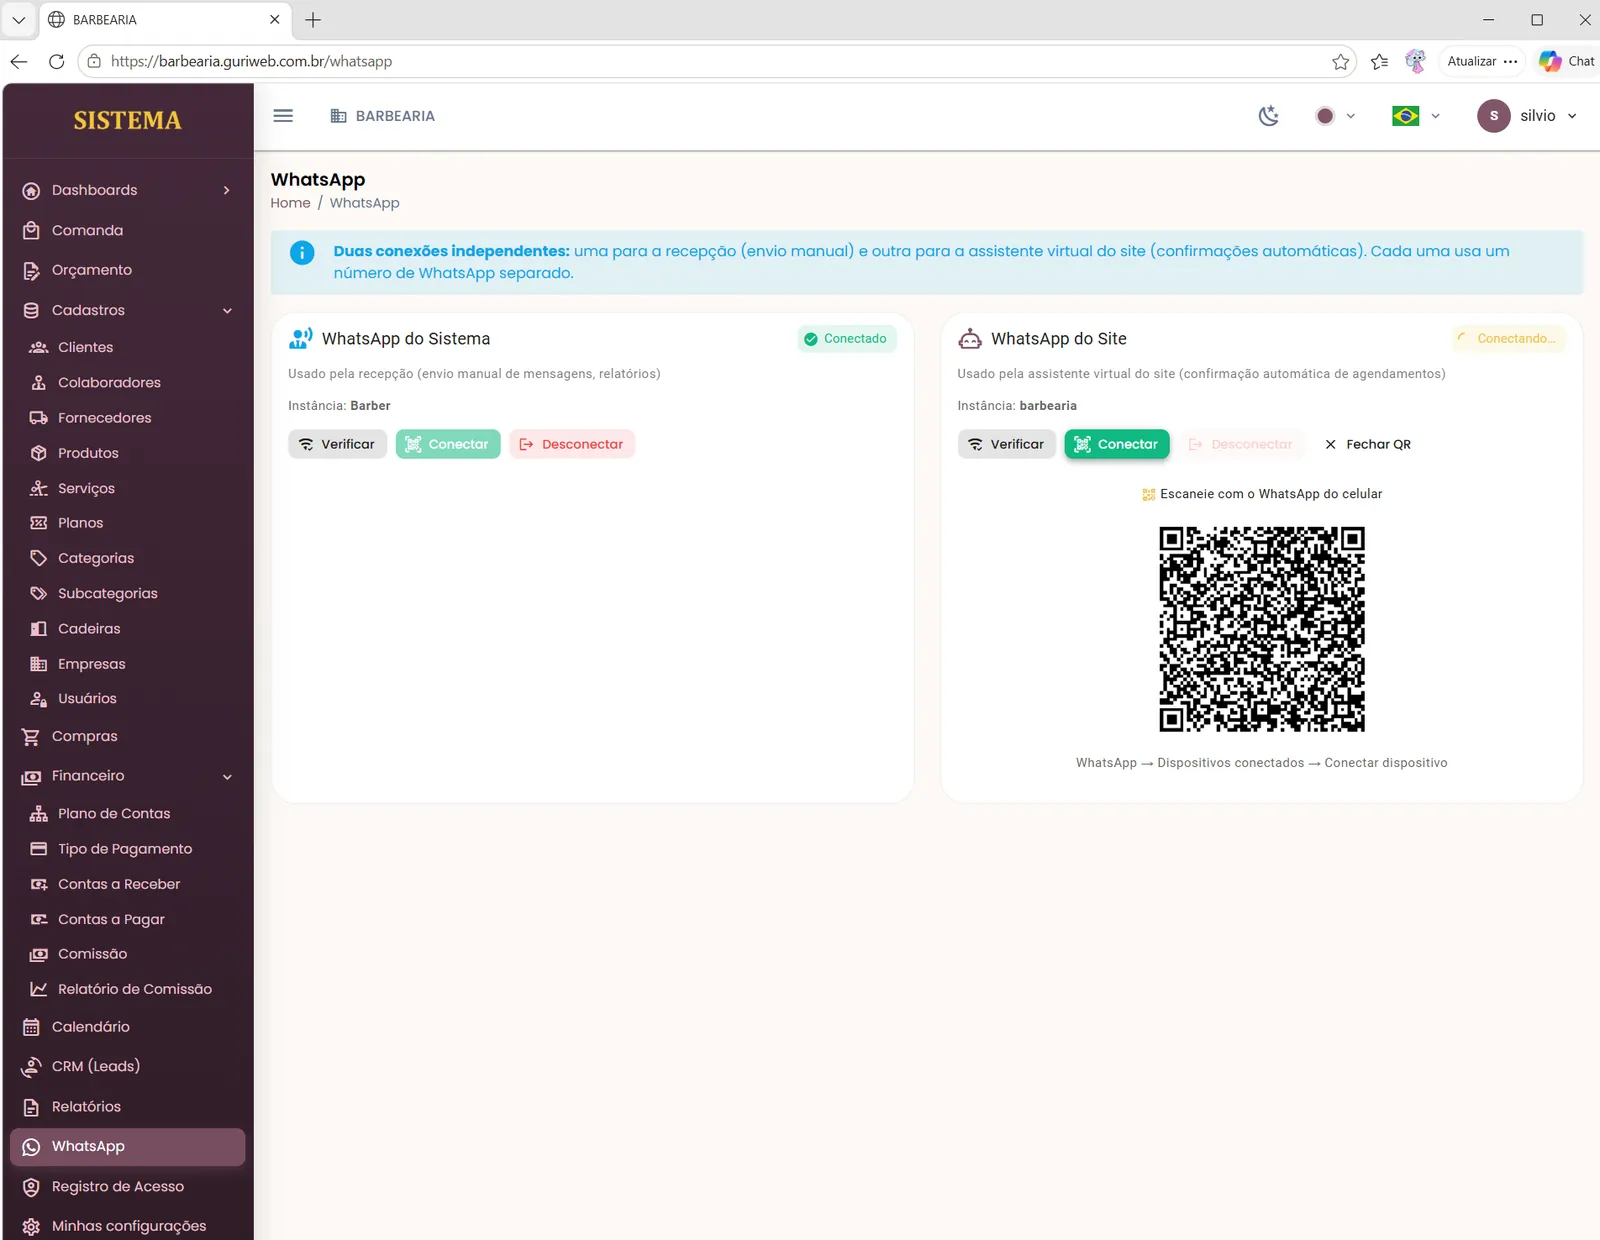Click Desconectar for WhatsApp do Sistema
Screen dimensions: 1600x1240
coord(572,444)
